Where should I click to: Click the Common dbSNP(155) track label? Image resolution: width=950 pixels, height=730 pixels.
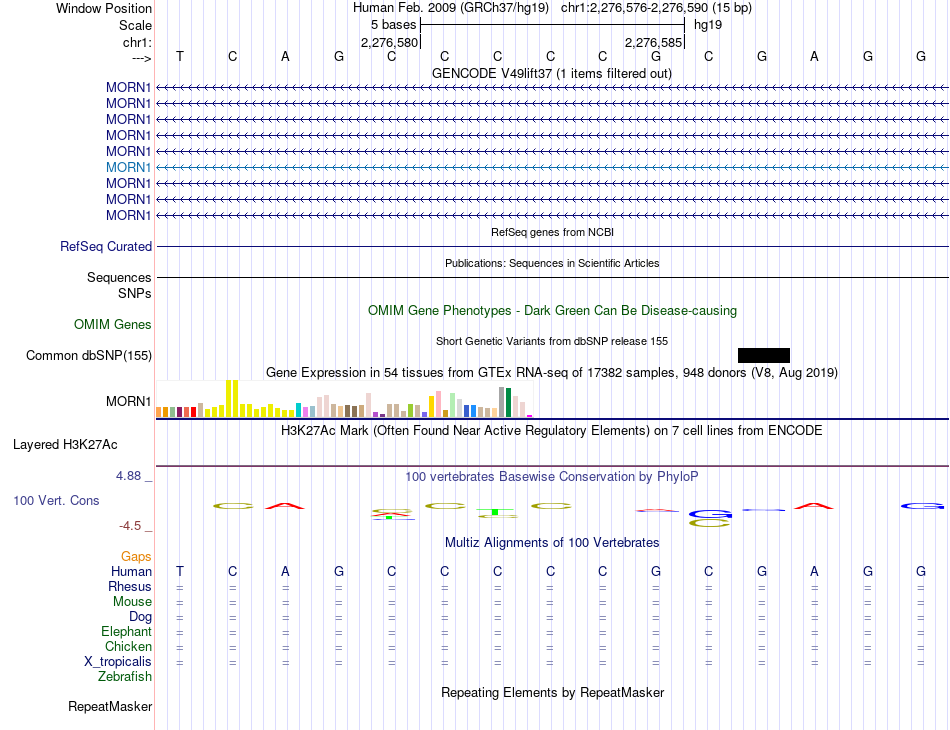click(x=89, y=356)
